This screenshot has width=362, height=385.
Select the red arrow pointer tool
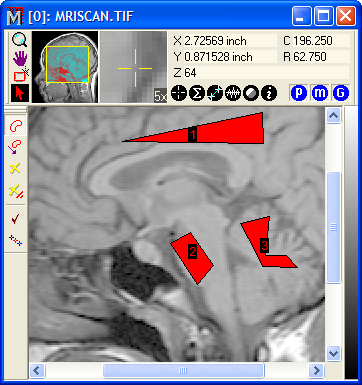(20, 93)
